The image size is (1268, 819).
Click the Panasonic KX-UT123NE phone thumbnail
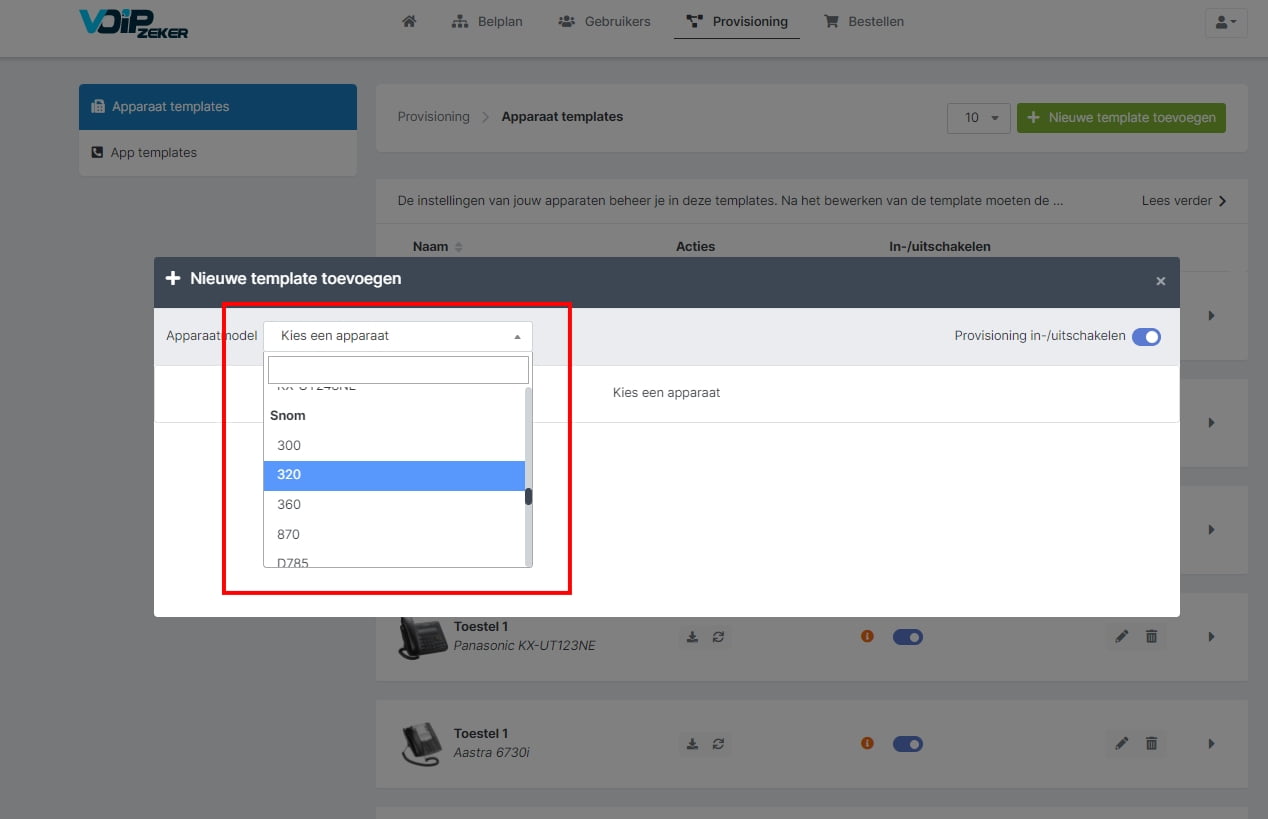tap(421, 637)
